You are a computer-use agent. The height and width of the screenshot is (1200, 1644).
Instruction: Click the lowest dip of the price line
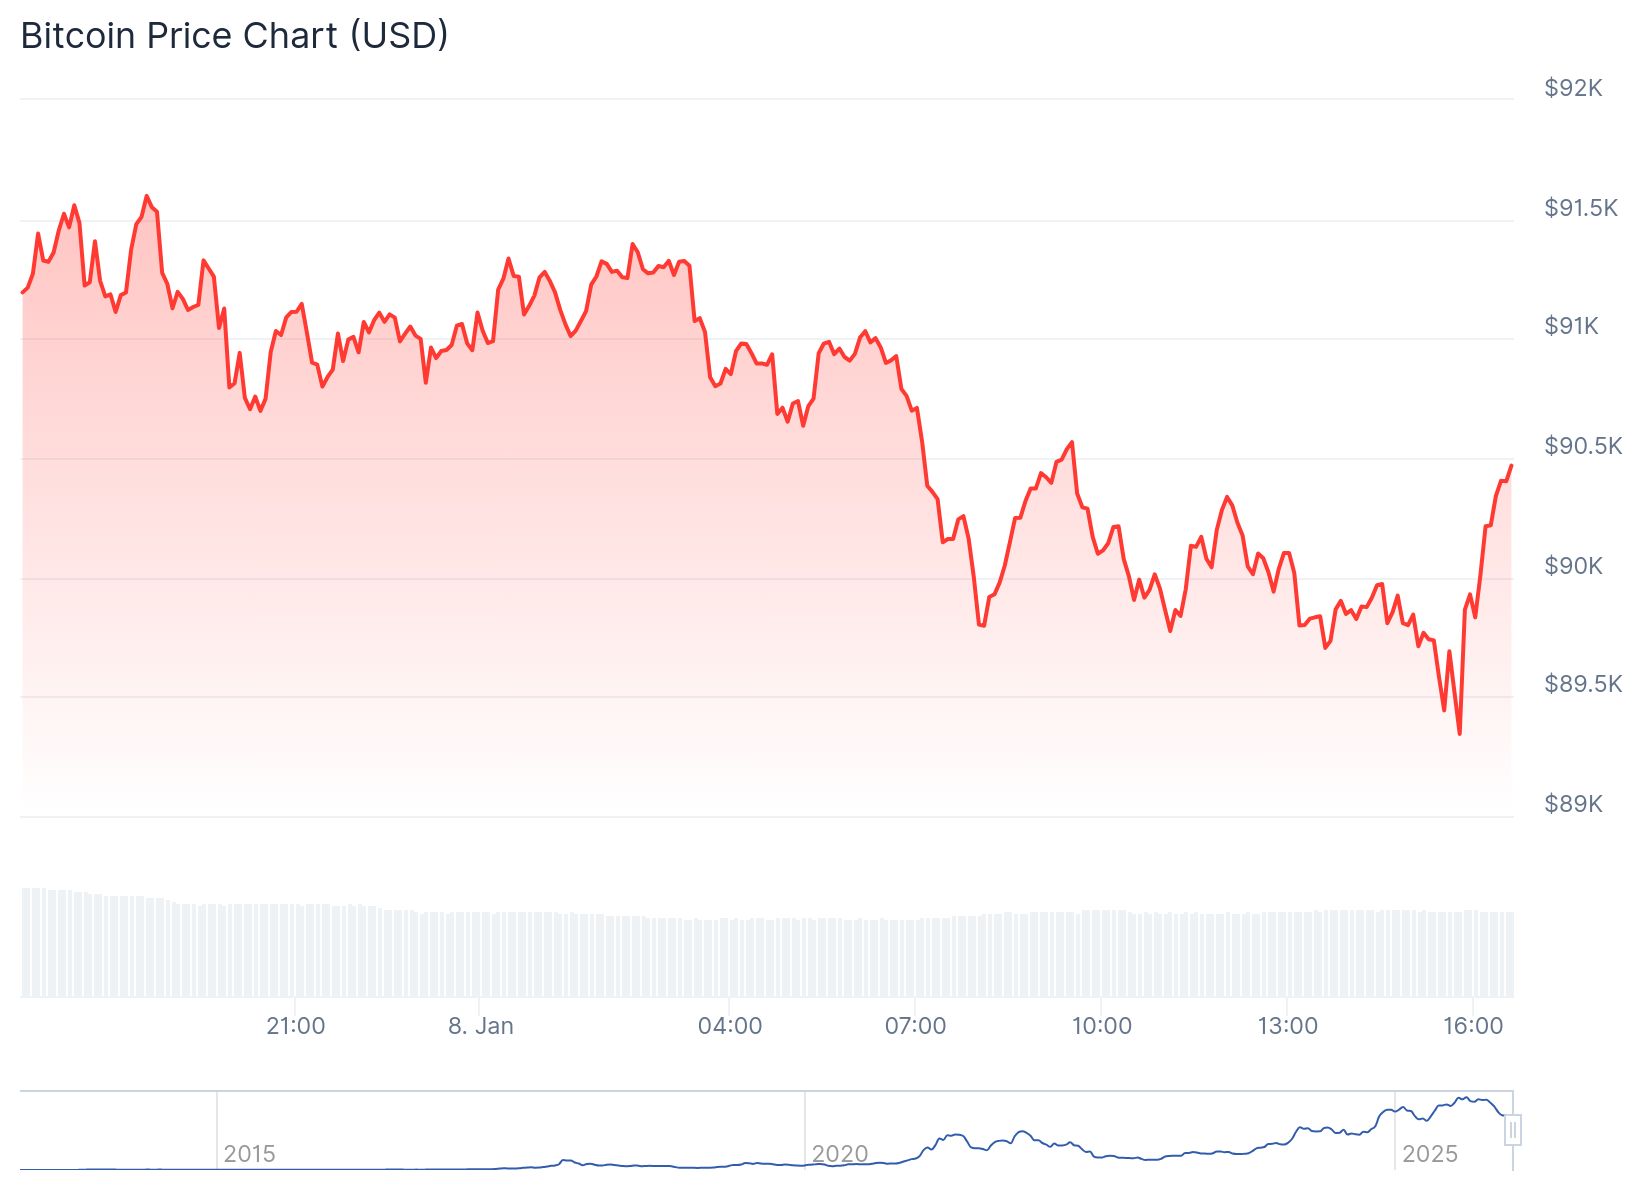pyautogui.click(x=1459, y=734)
